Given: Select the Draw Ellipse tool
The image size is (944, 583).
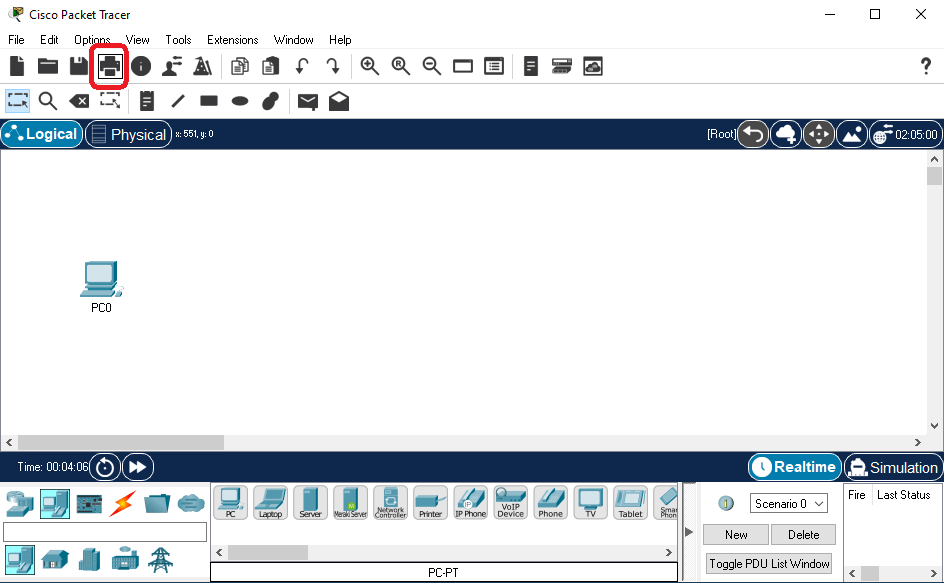Looking at the screenshot, I should coord(240,101).
